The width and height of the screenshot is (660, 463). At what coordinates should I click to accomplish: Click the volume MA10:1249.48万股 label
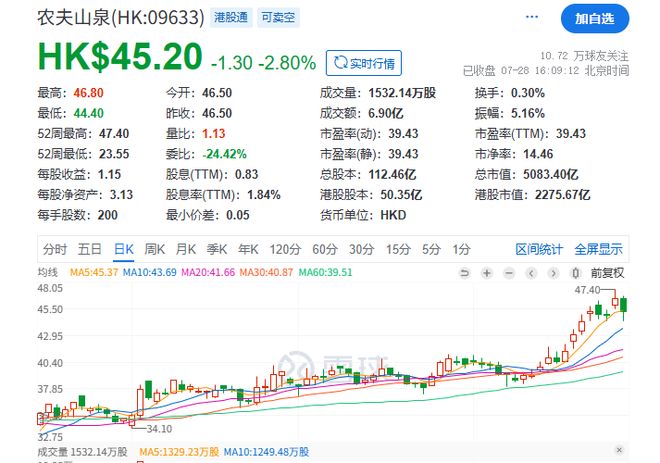[x=266, y=452]
